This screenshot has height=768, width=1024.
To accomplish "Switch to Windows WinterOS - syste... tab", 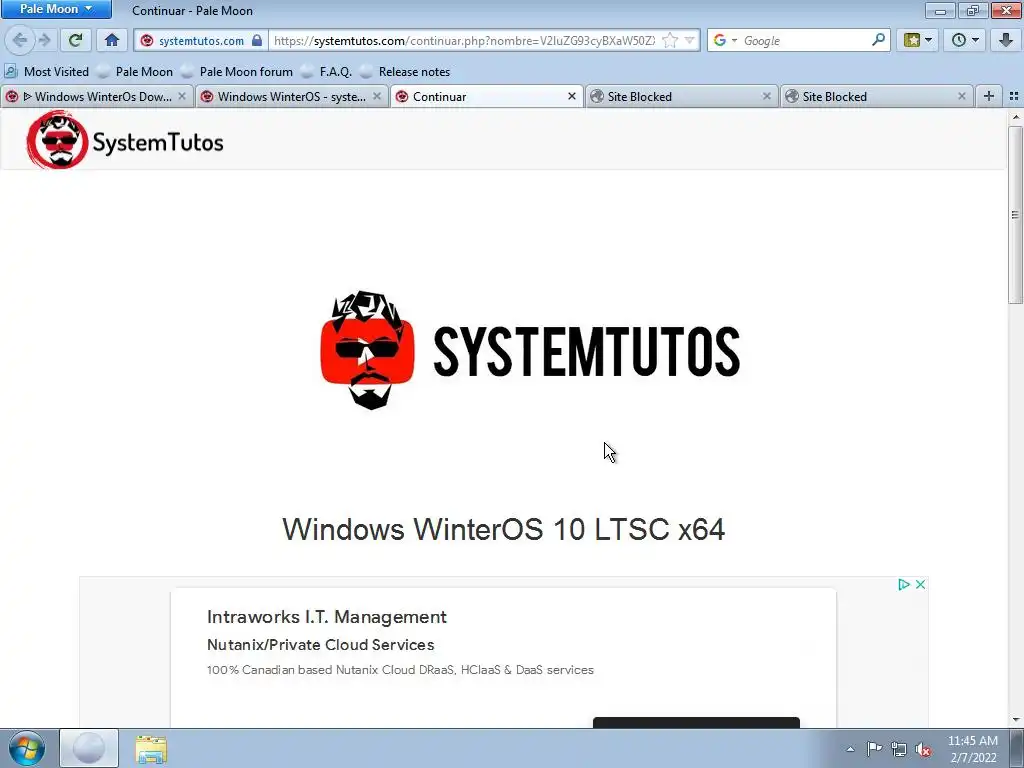I will click(x=292, y=97).
